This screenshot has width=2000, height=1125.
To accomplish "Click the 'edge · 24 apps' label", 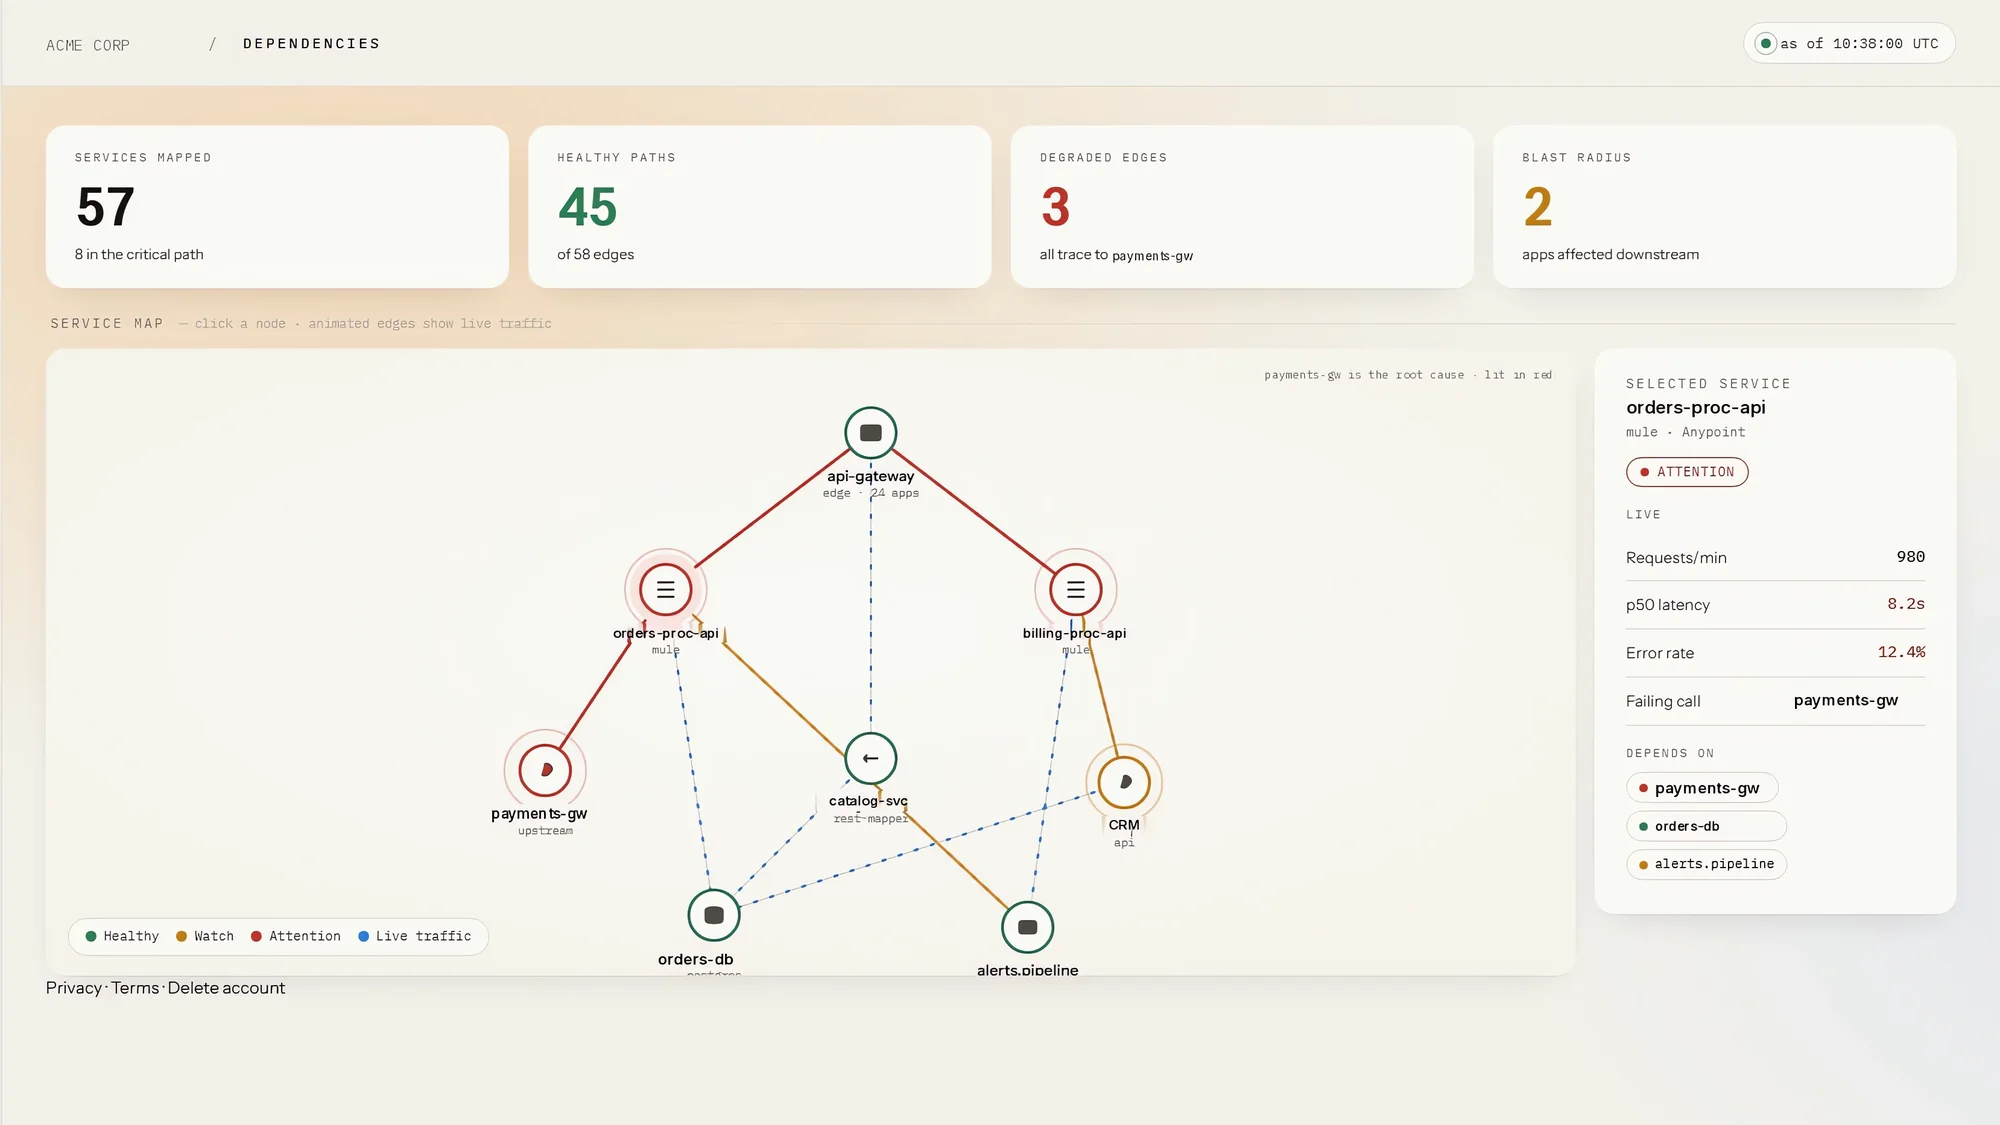I will pos(870,493).
